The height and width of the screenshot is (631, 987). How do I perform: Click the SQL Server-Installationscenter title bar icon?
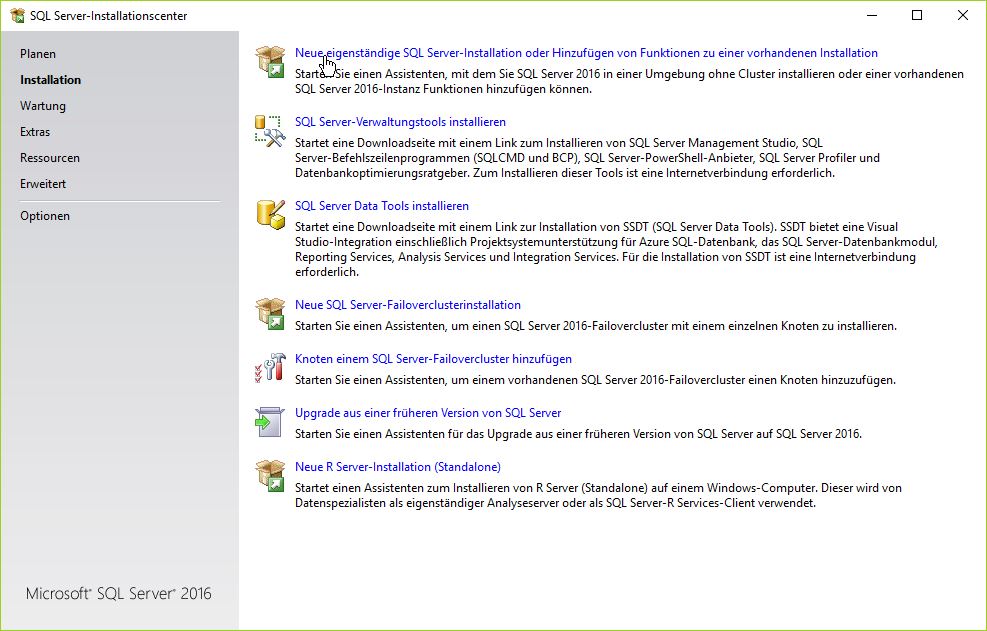point(17,16)
